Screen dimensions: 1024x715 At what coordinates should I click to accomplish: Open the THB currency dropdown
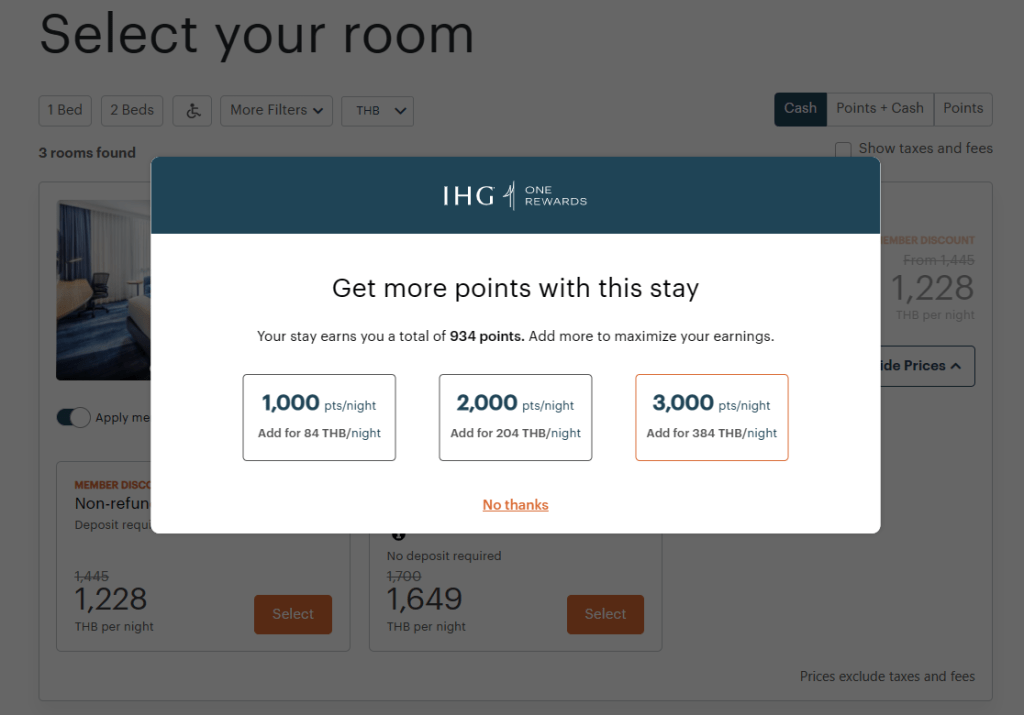377,111
